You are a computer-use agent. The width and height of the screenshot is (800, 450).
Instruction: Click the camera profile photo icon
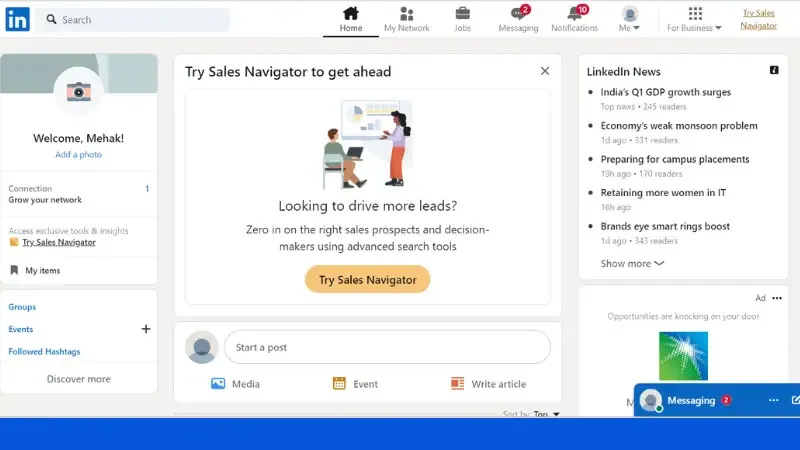click(x=79, y=92)
